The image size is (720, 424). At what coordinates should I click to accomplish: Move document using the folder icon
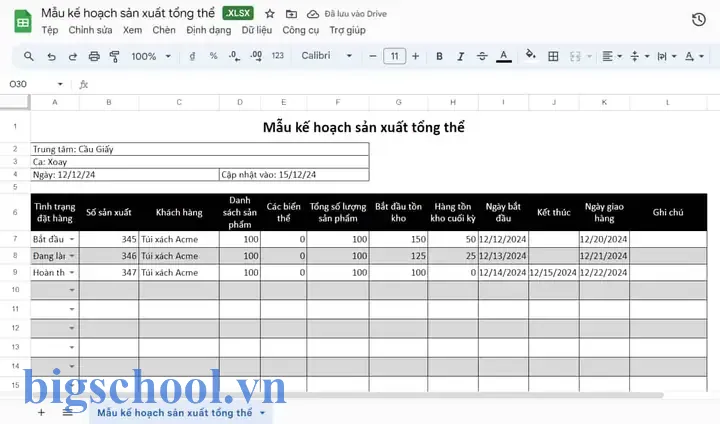pos(291,14)
